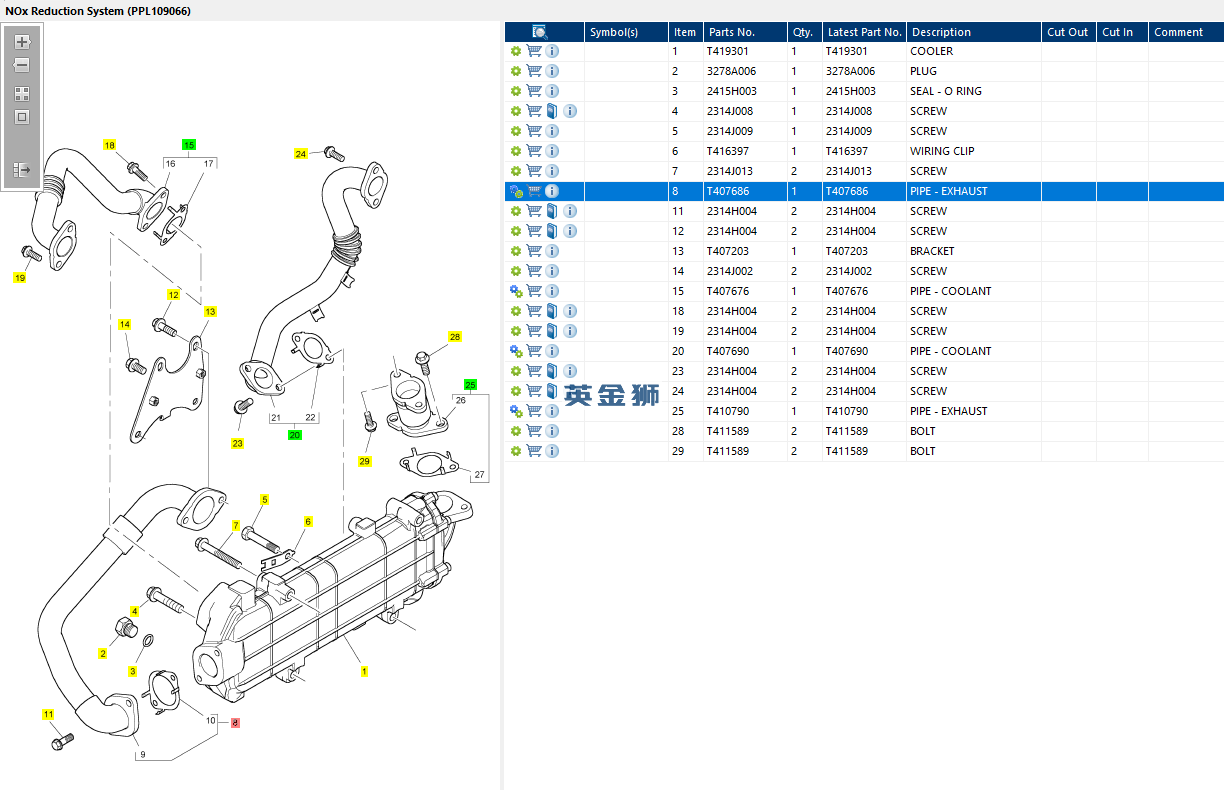1224x790 pixels.
Task: Click the search icon in the table header
Action: coord(540,32)
